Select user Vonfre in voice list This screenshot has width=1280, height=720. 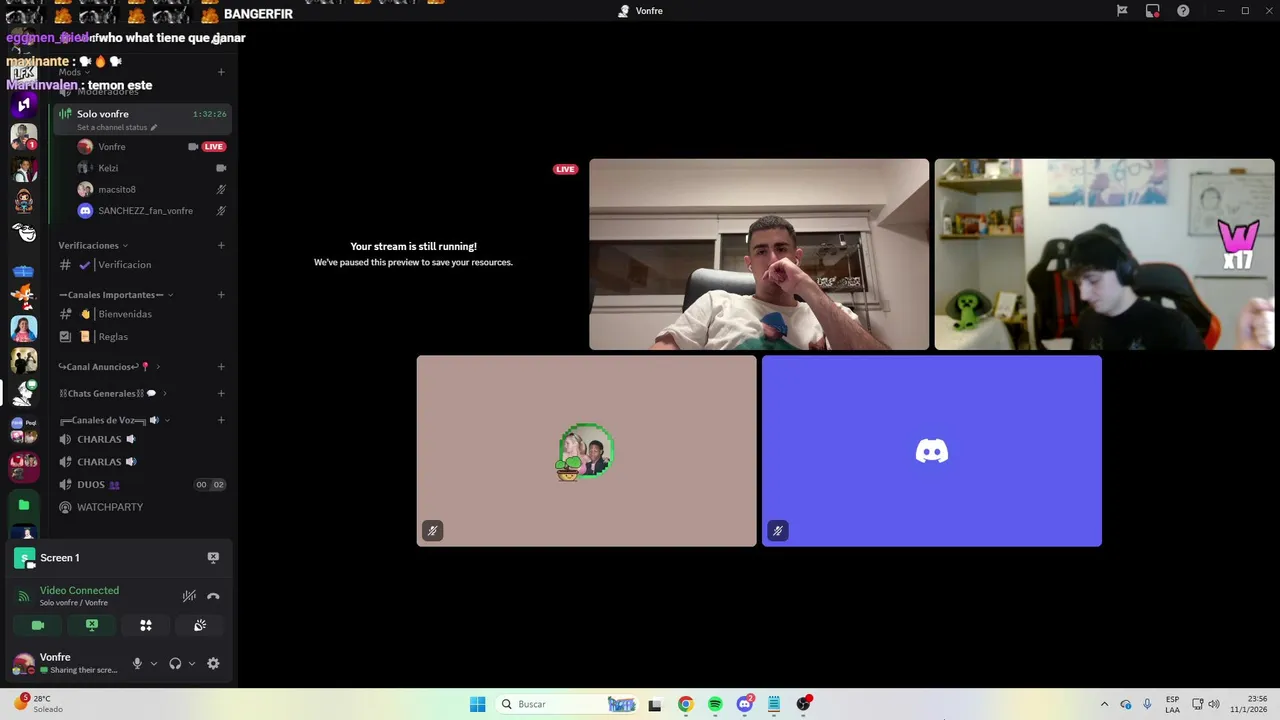click(x=151, y=147)
